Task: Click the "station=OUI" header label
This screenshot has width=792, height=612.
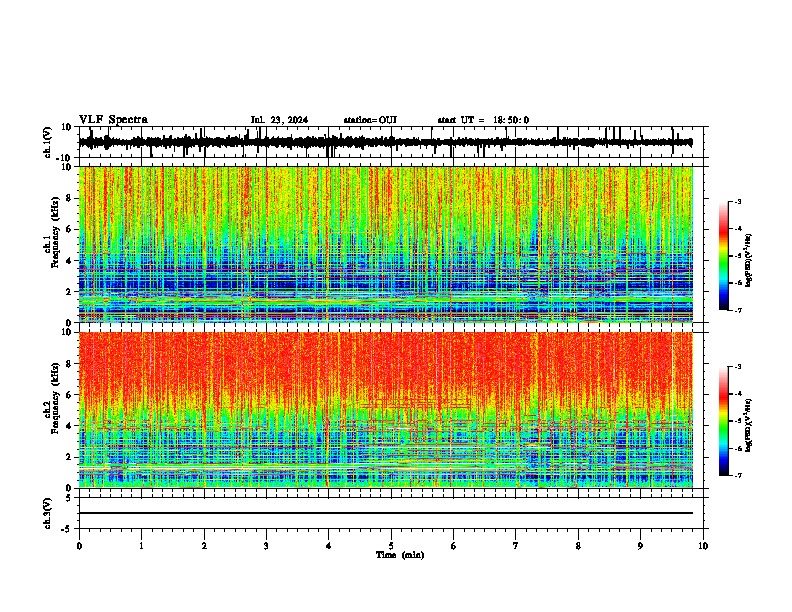Action: [370, 120]
